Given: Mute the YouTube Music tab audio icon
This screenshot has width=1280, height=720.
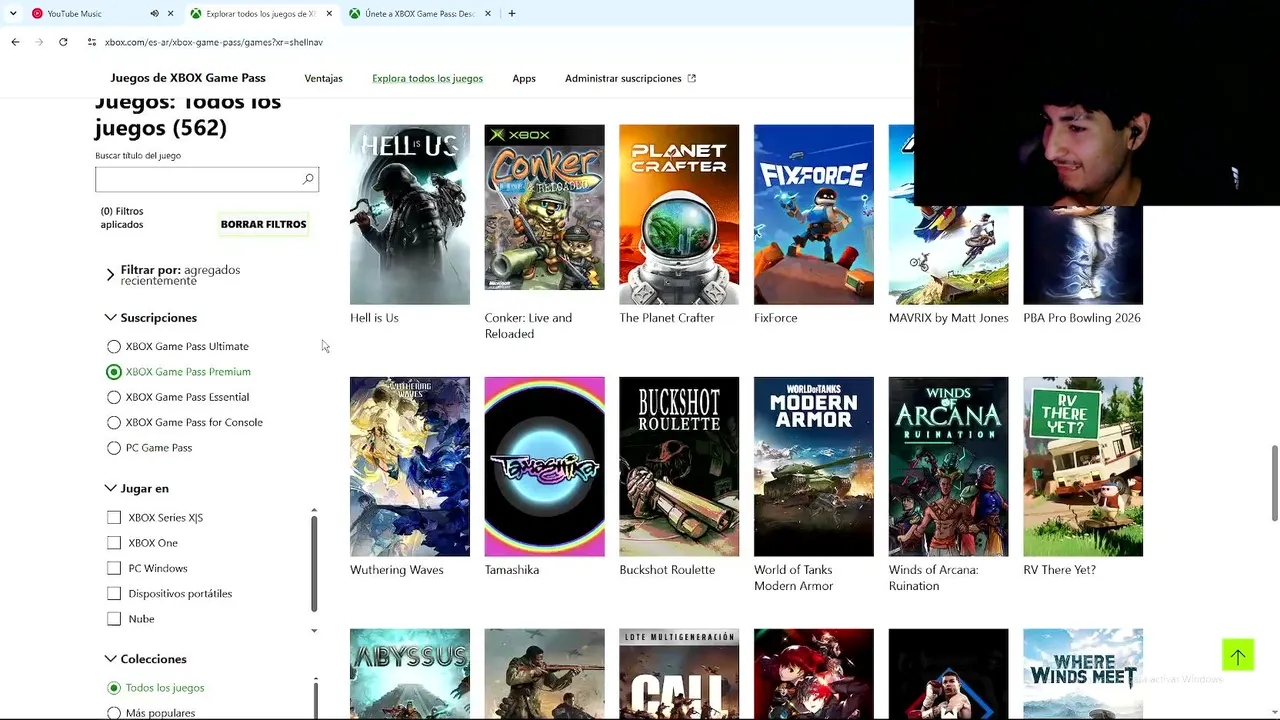Looking at the screenshot, I should click(x=154, y=14).
